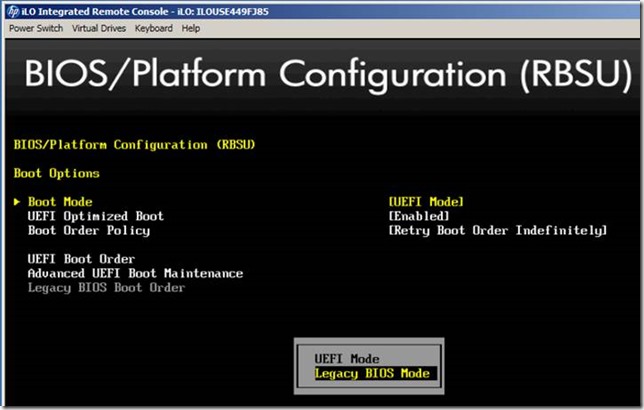Choose UEFI Mode in the popup list

[x=347, y=359]
